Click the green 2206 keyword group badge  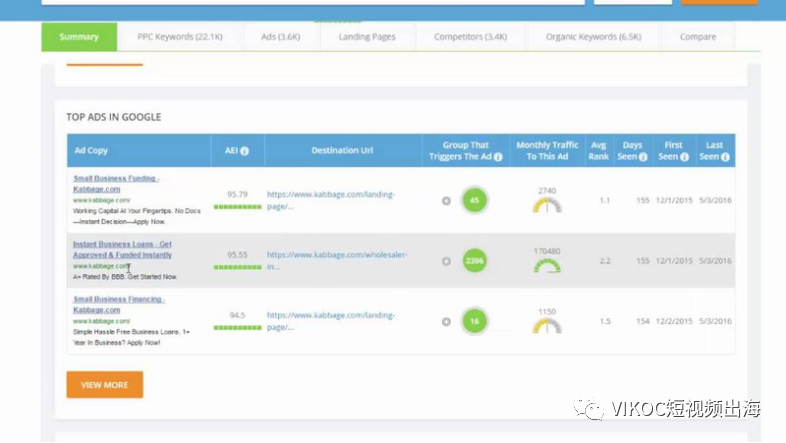click(474, 261)
